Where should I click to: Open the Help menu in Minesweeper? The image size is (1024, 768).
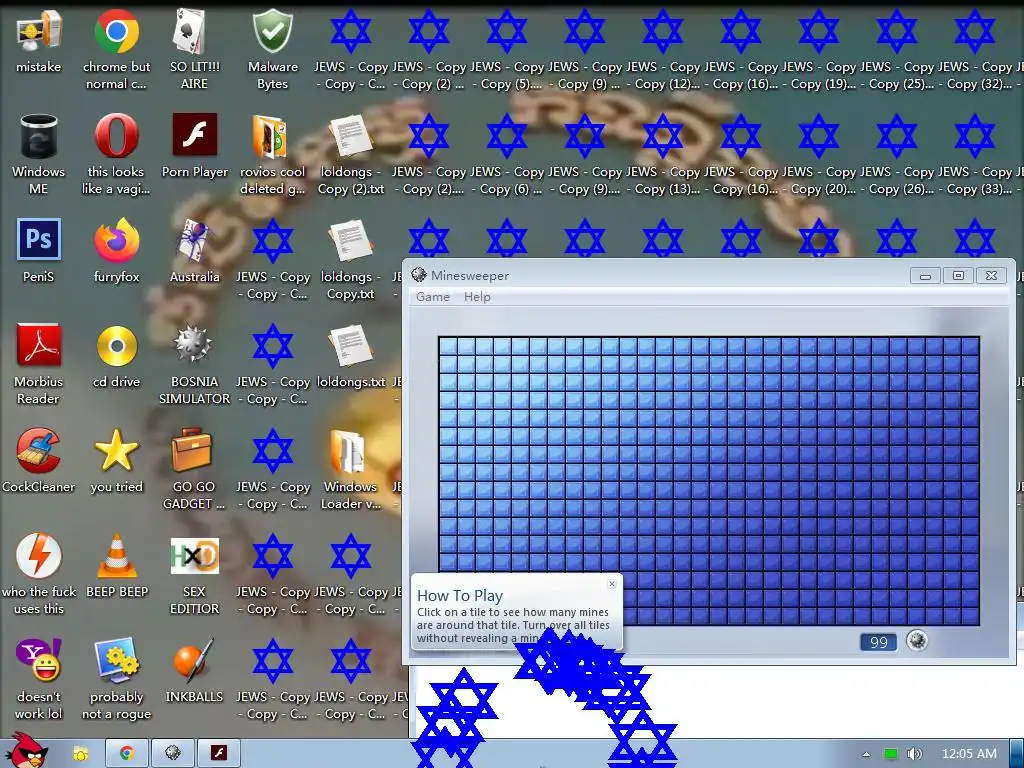coord(477,296)
